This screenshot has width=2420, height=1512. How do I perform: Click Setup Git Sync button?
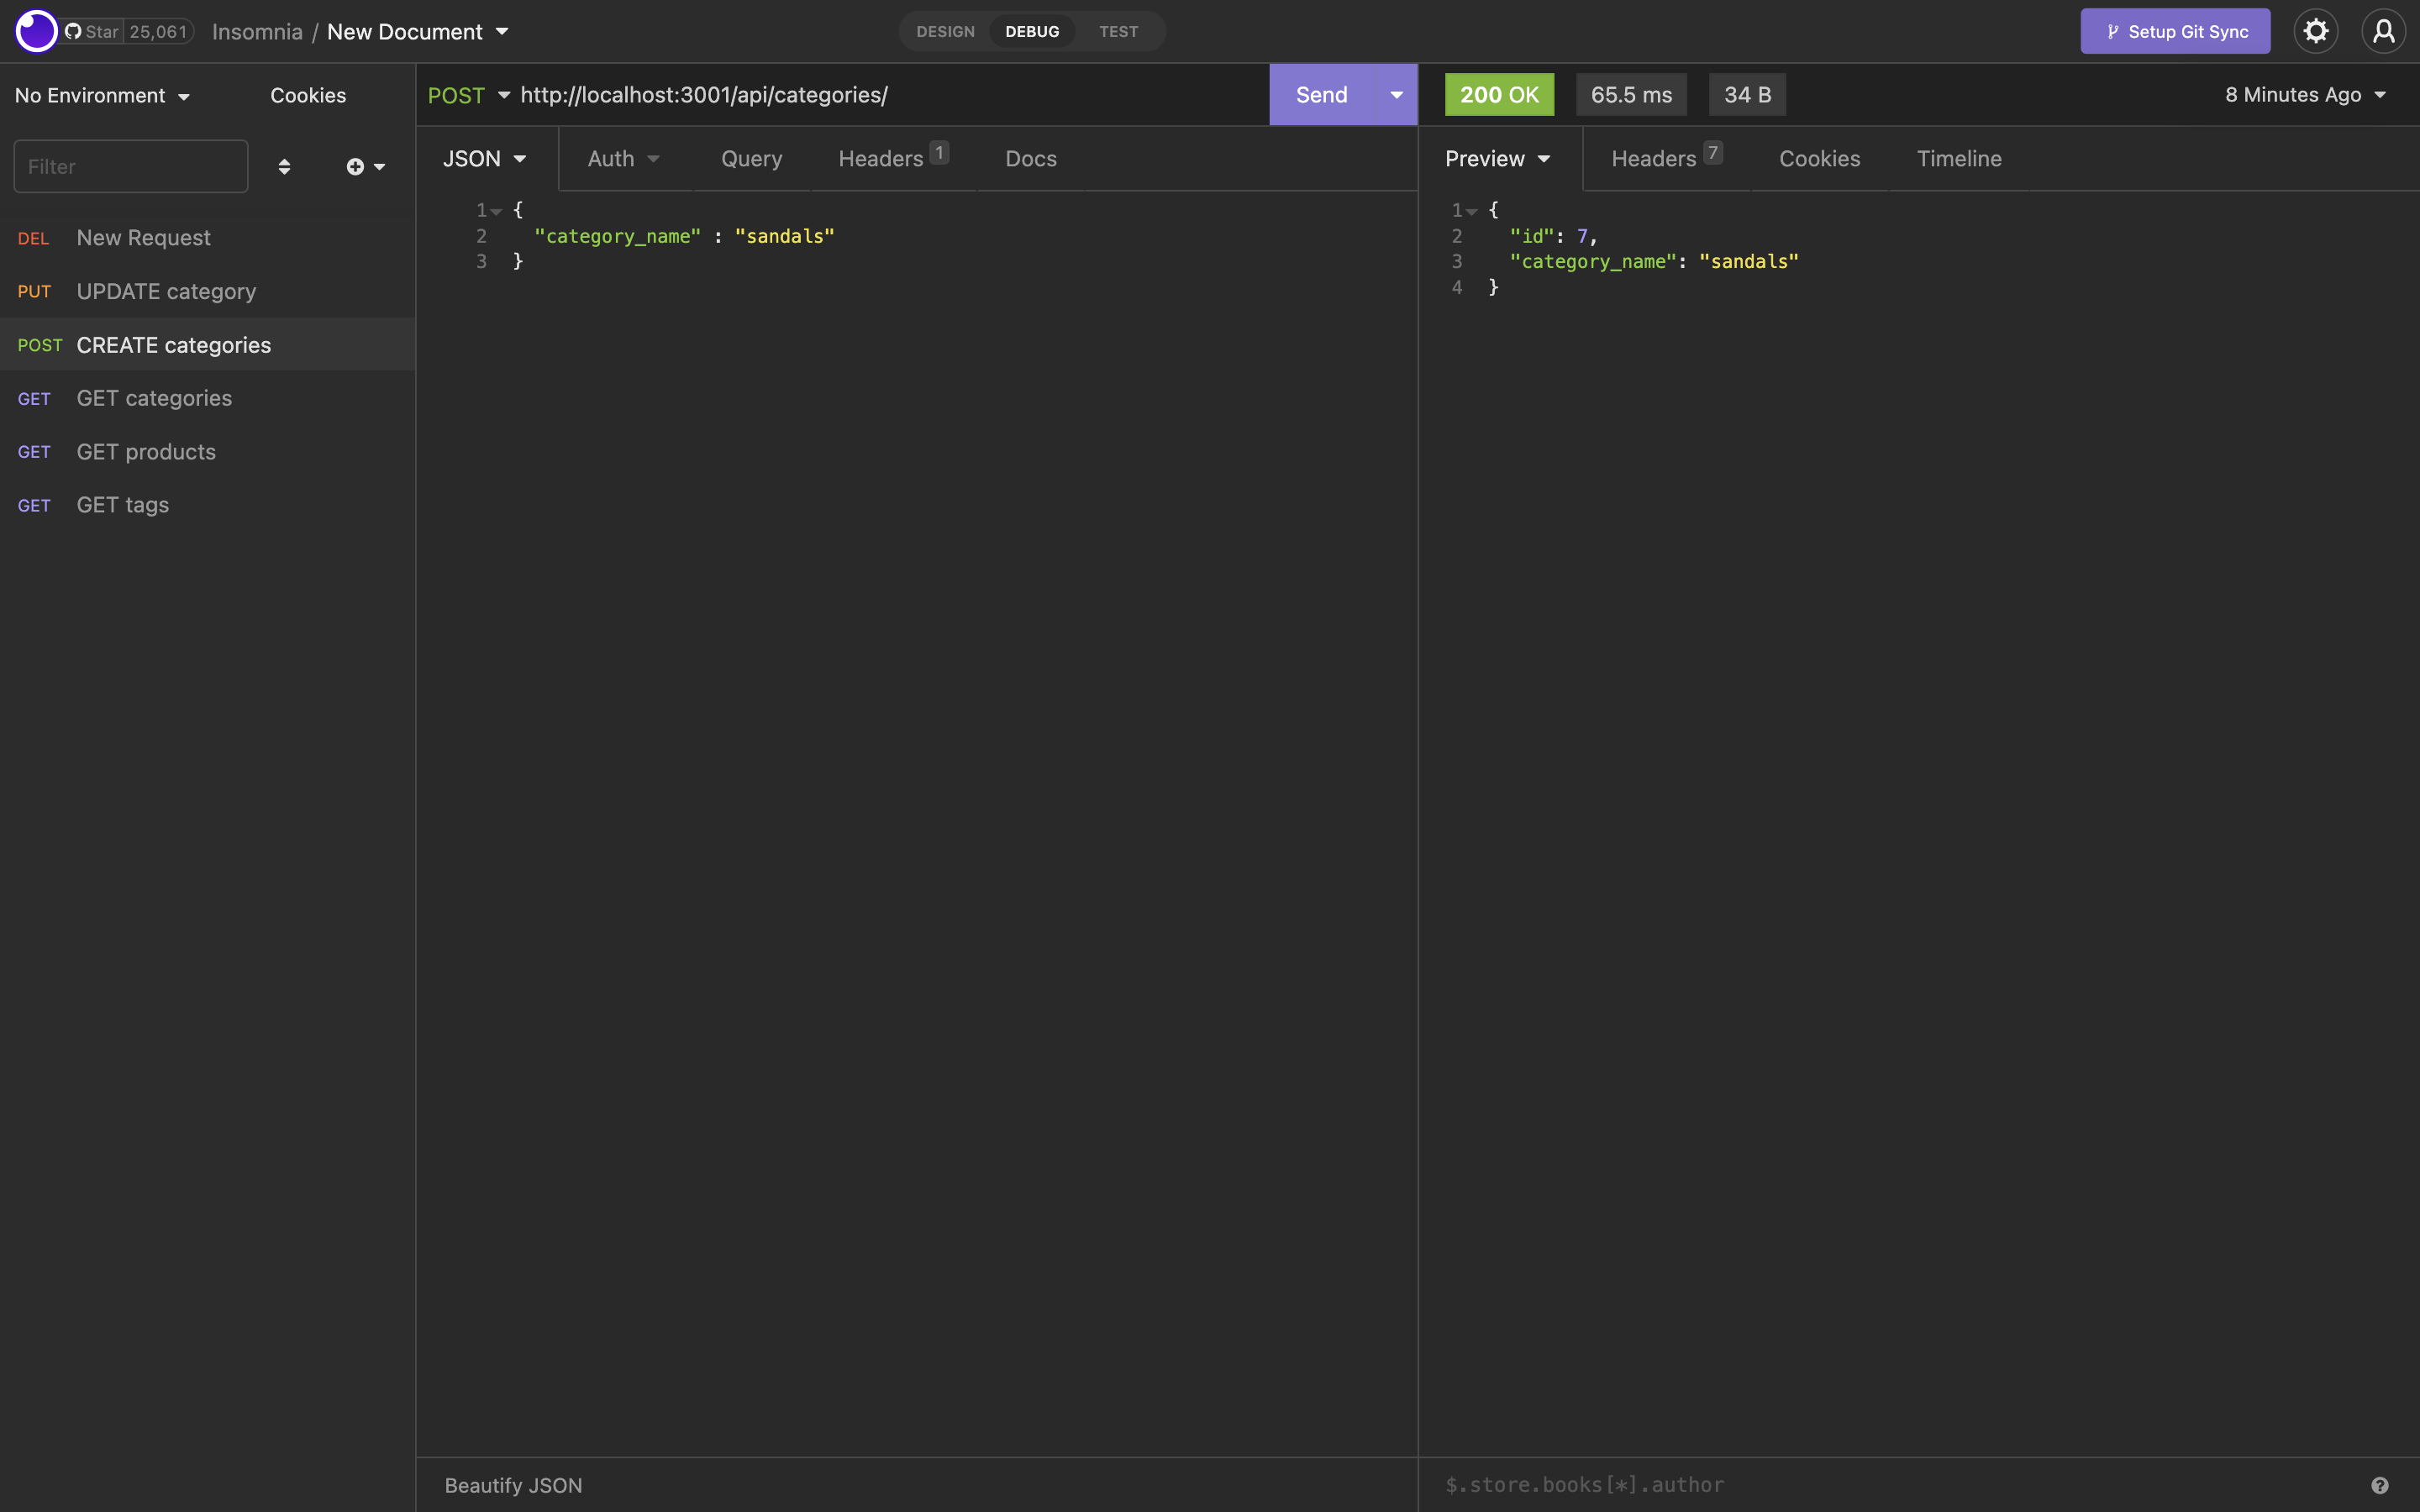[x=2175, y=31]
